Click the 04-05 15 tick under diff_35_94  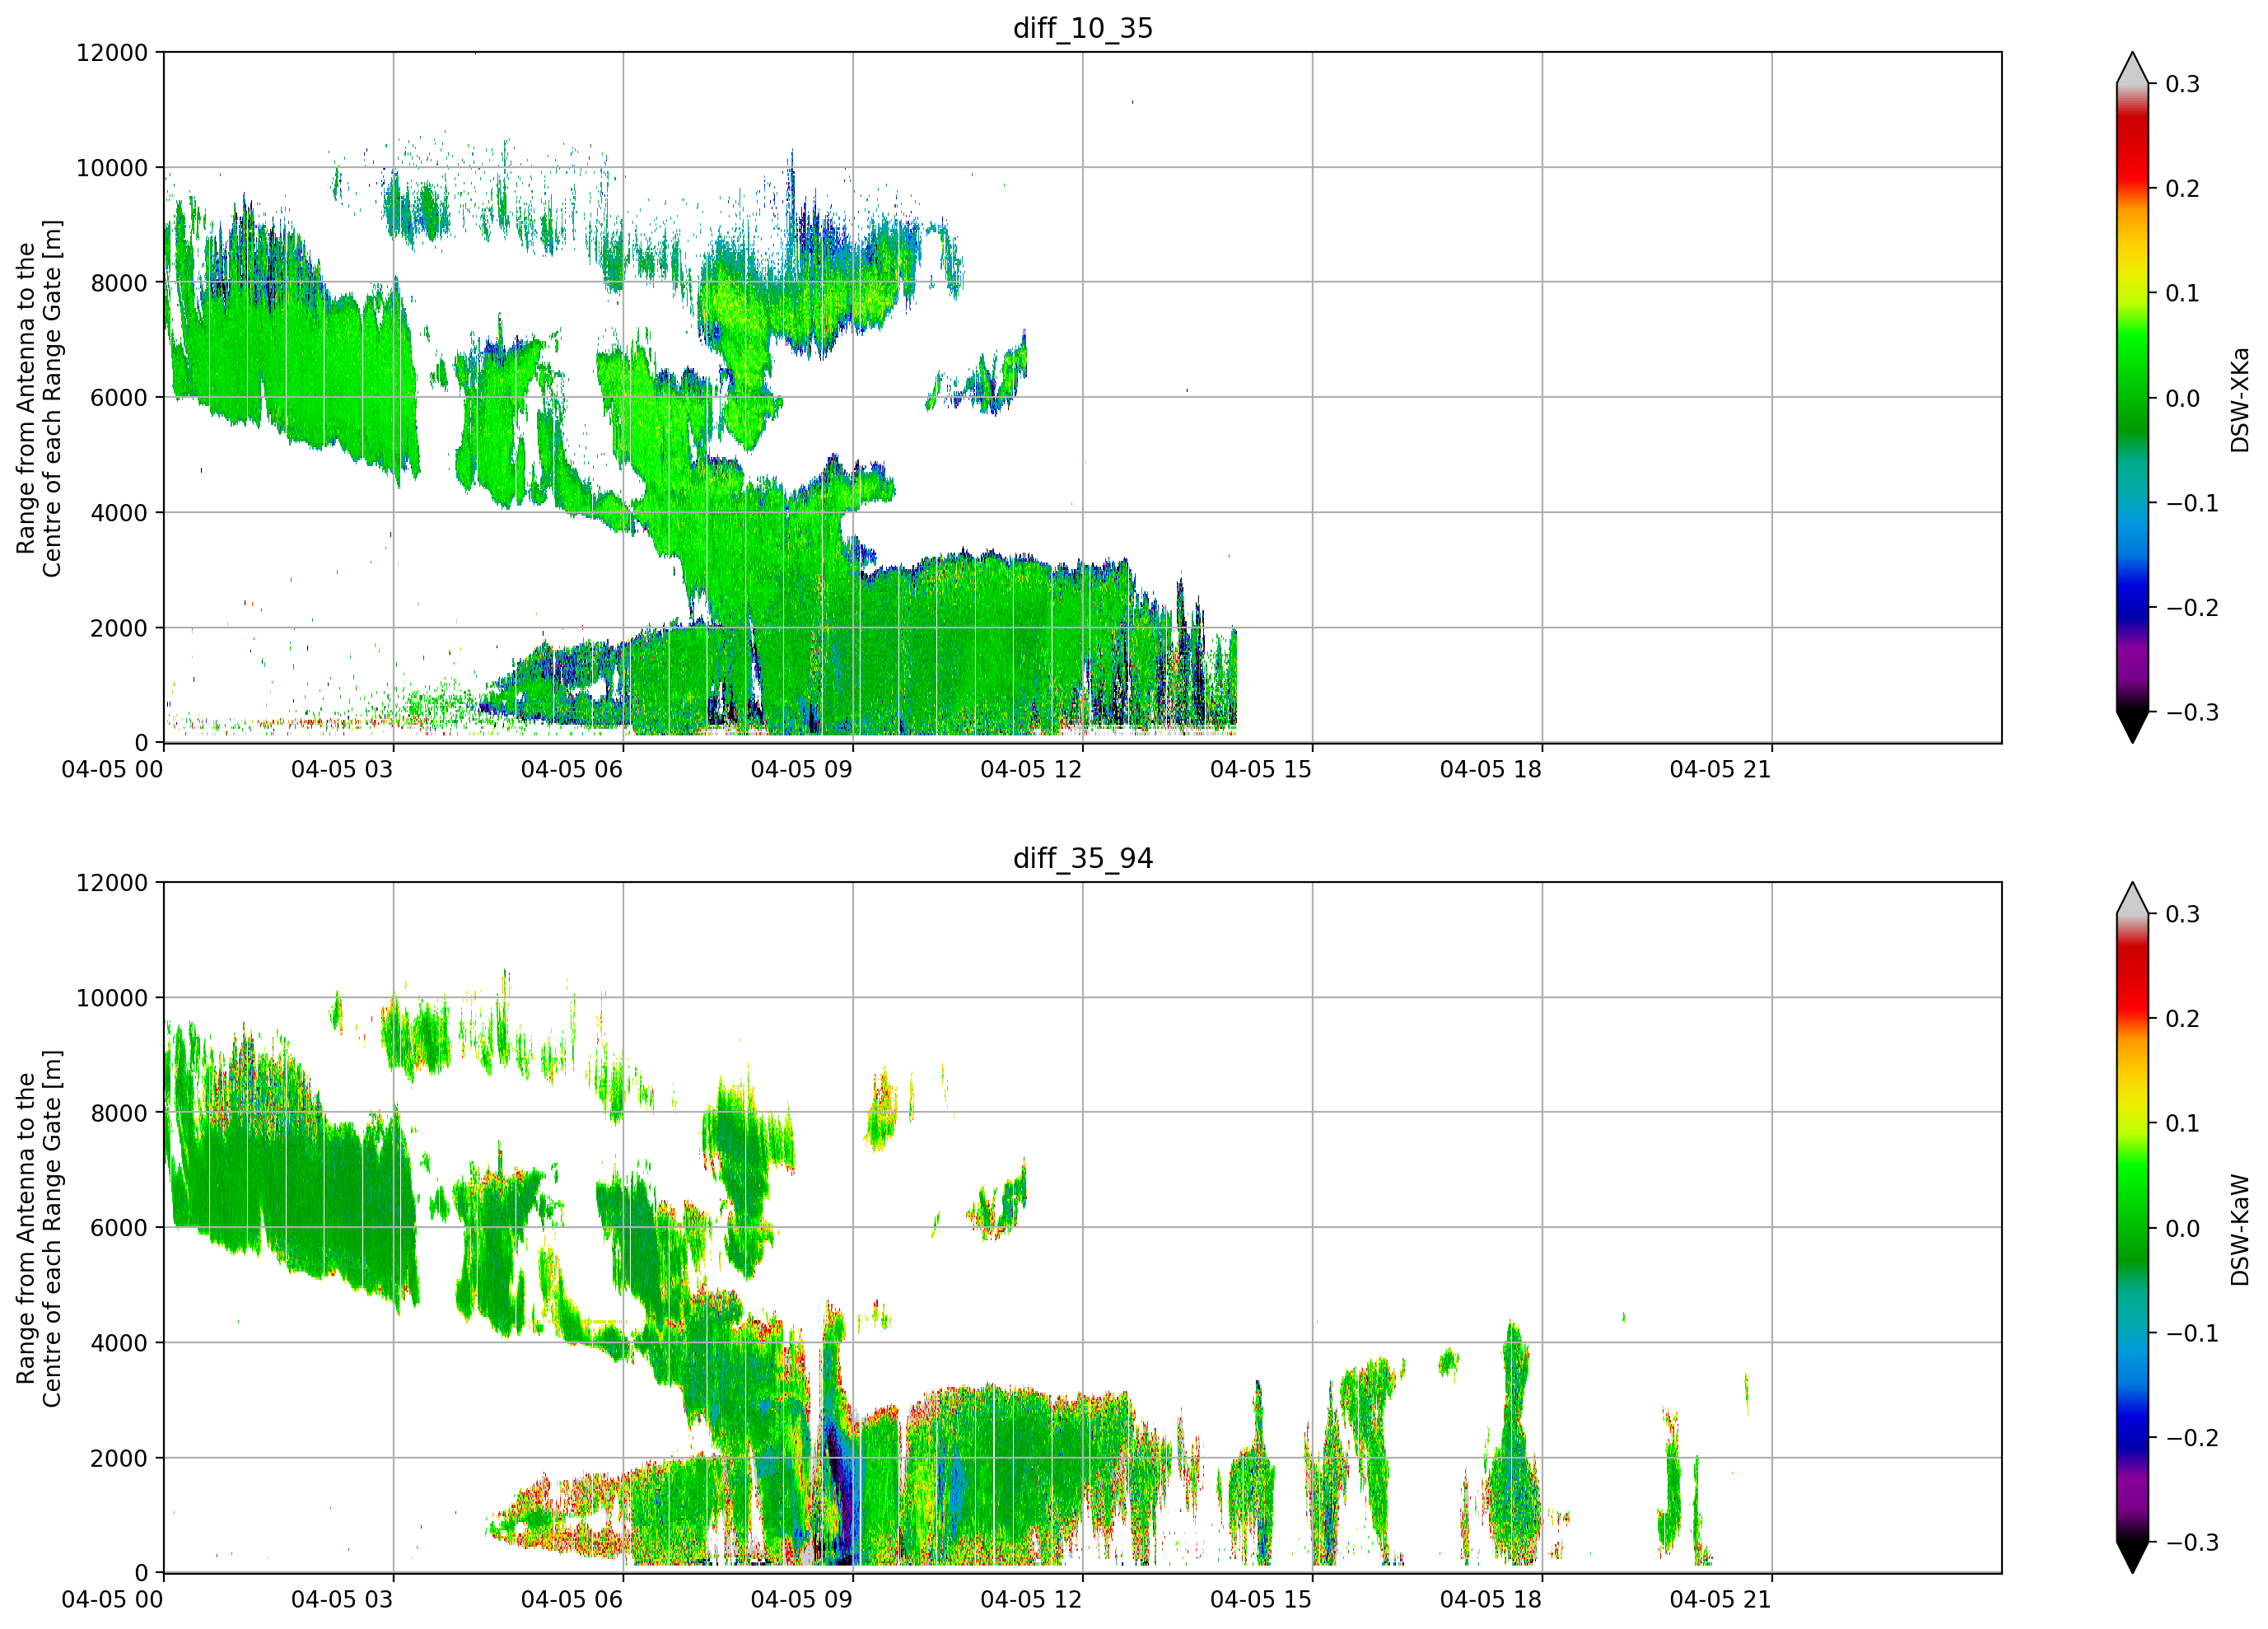pos(1261,1599)
